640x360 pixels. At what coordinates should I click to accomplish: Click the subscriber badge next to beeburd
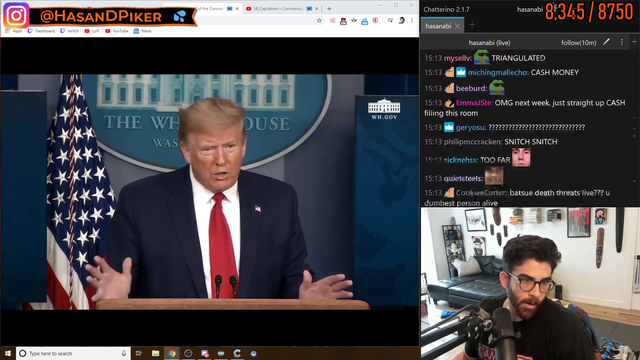click(x=449, y=88)
